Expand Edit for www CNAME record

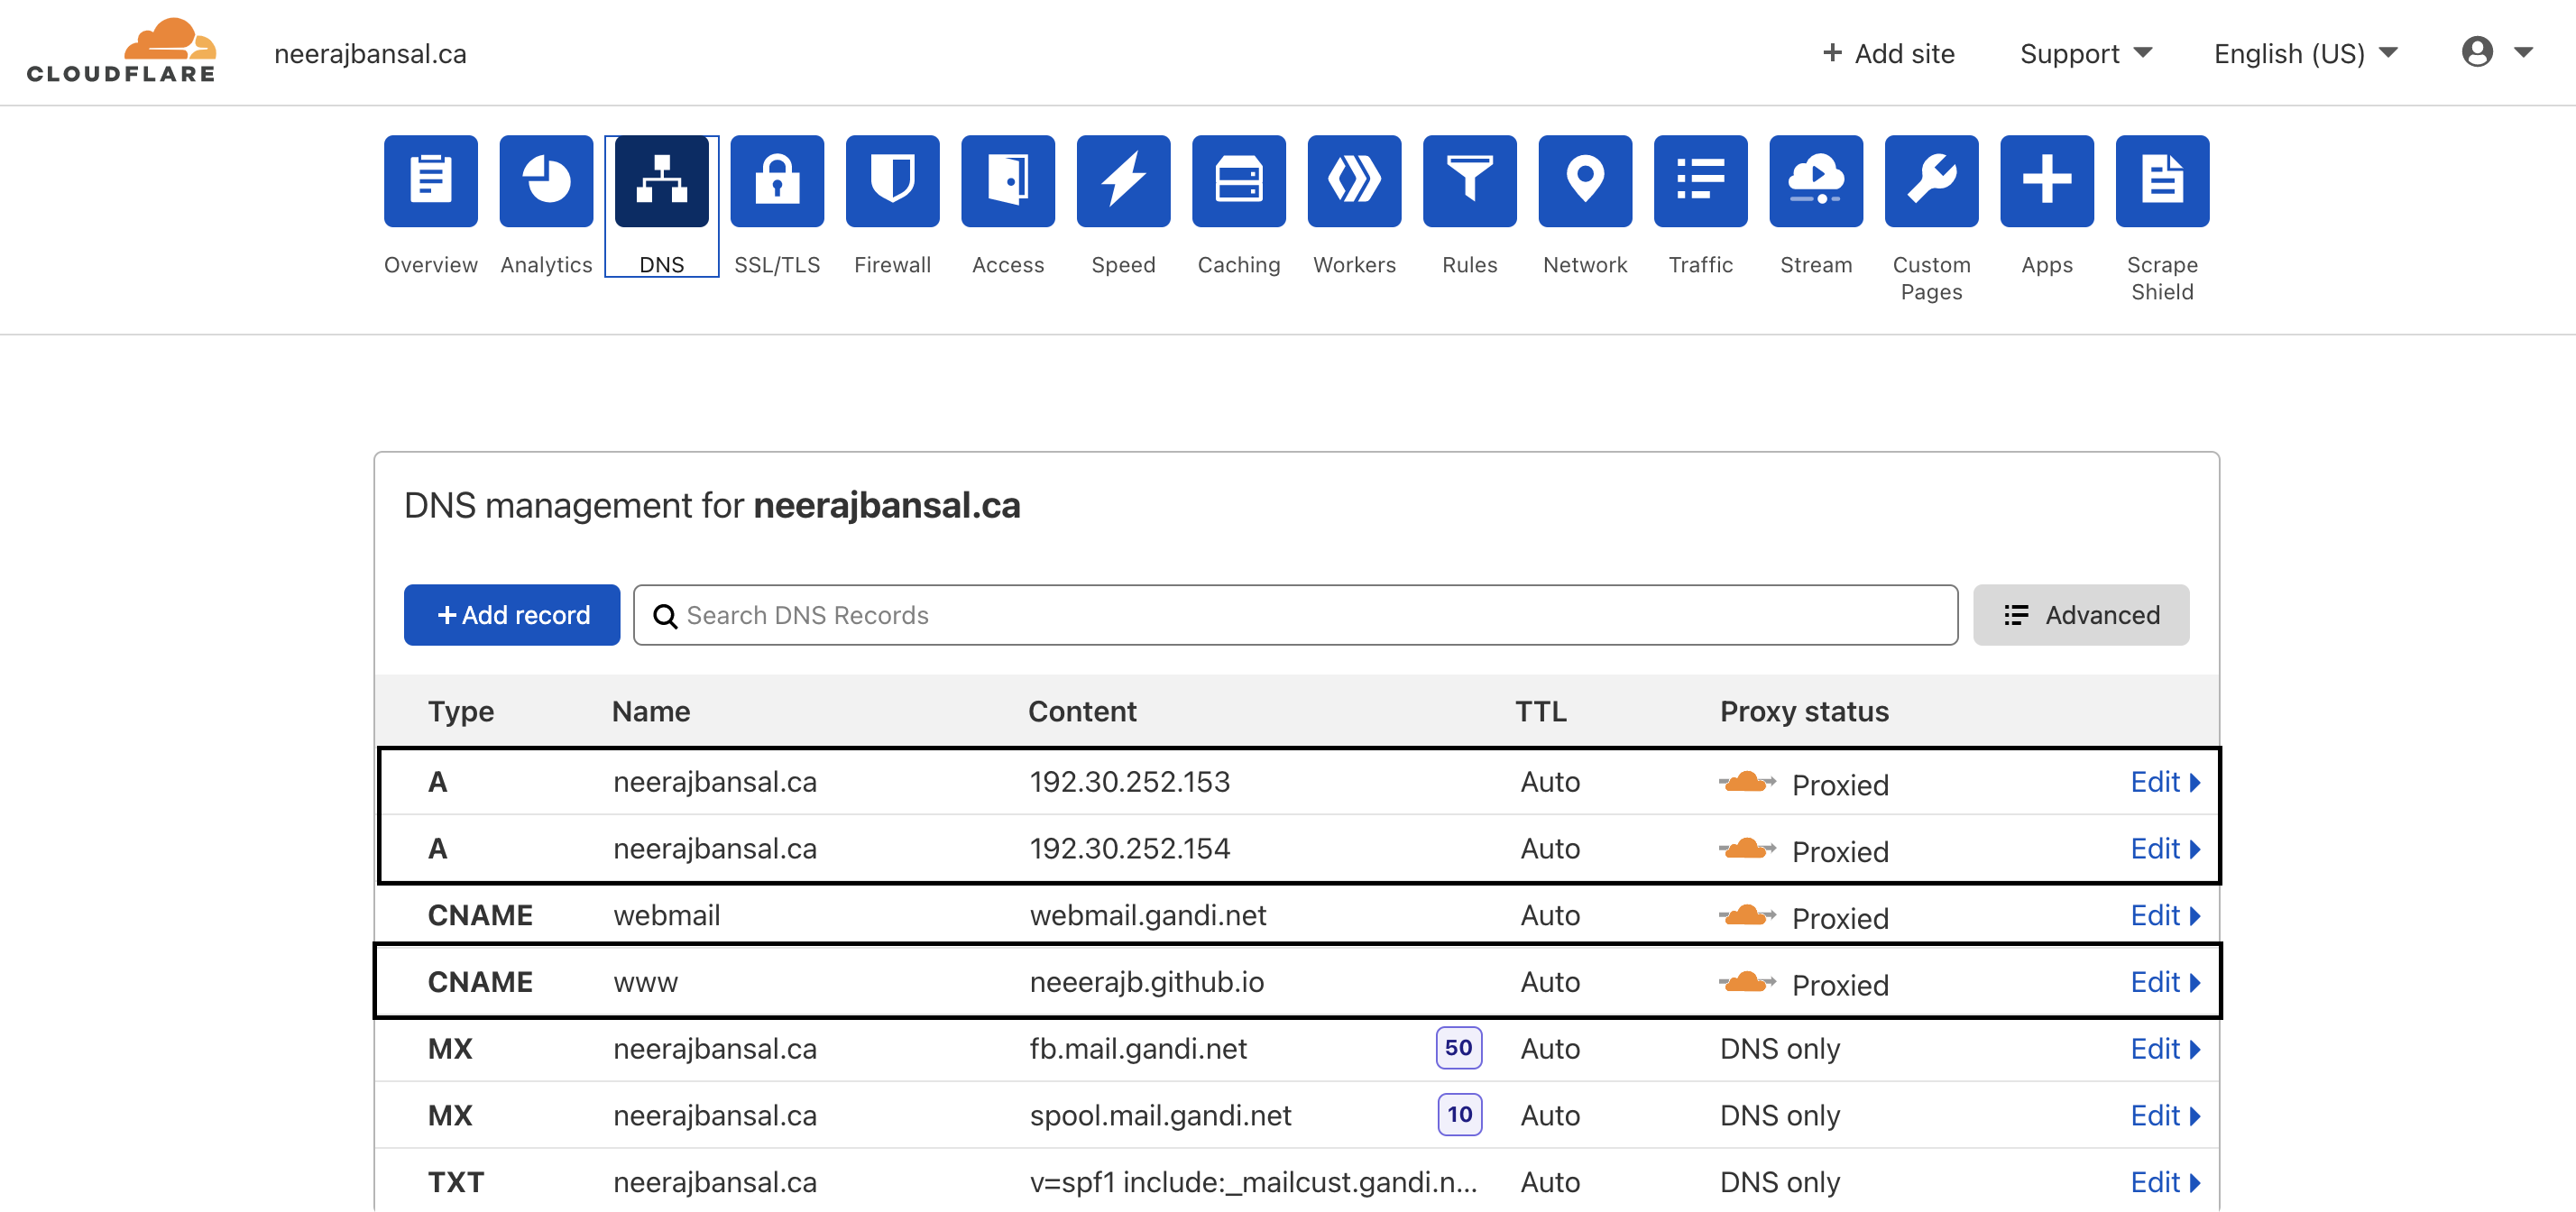click(x=2165, y=982)
